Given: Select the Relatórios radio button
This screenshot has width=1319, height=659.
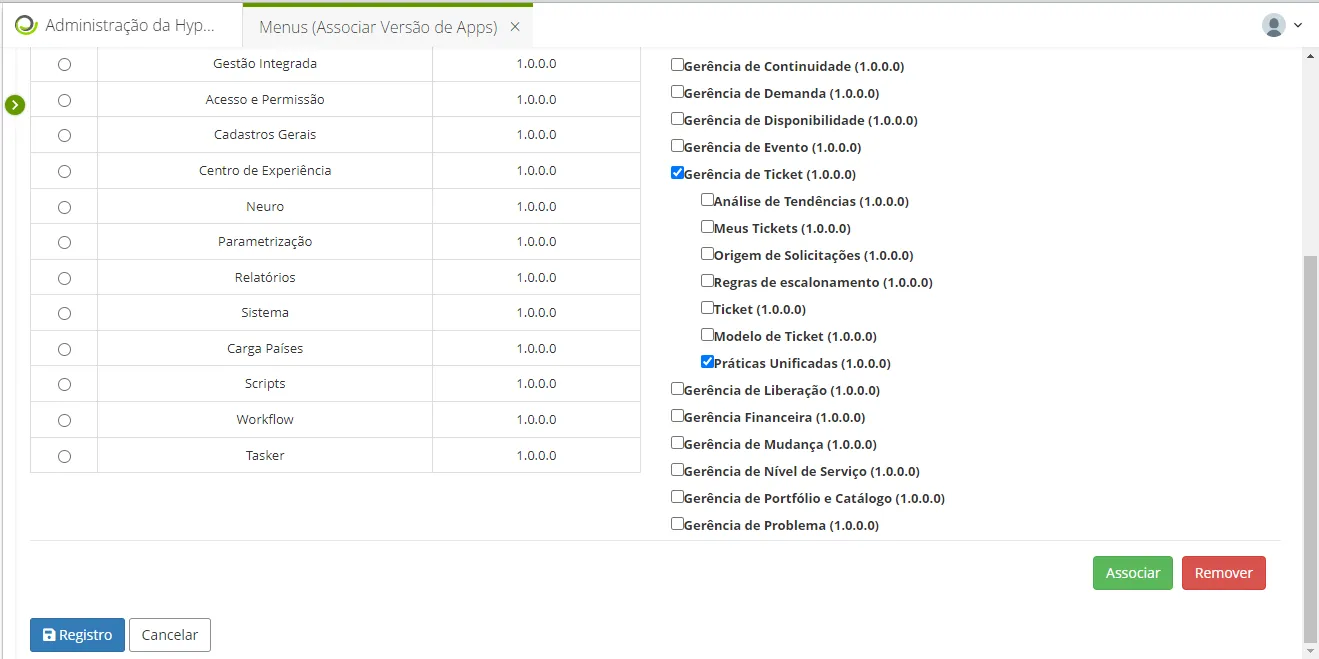Looking at the screenshot, I should click(65, 278).
